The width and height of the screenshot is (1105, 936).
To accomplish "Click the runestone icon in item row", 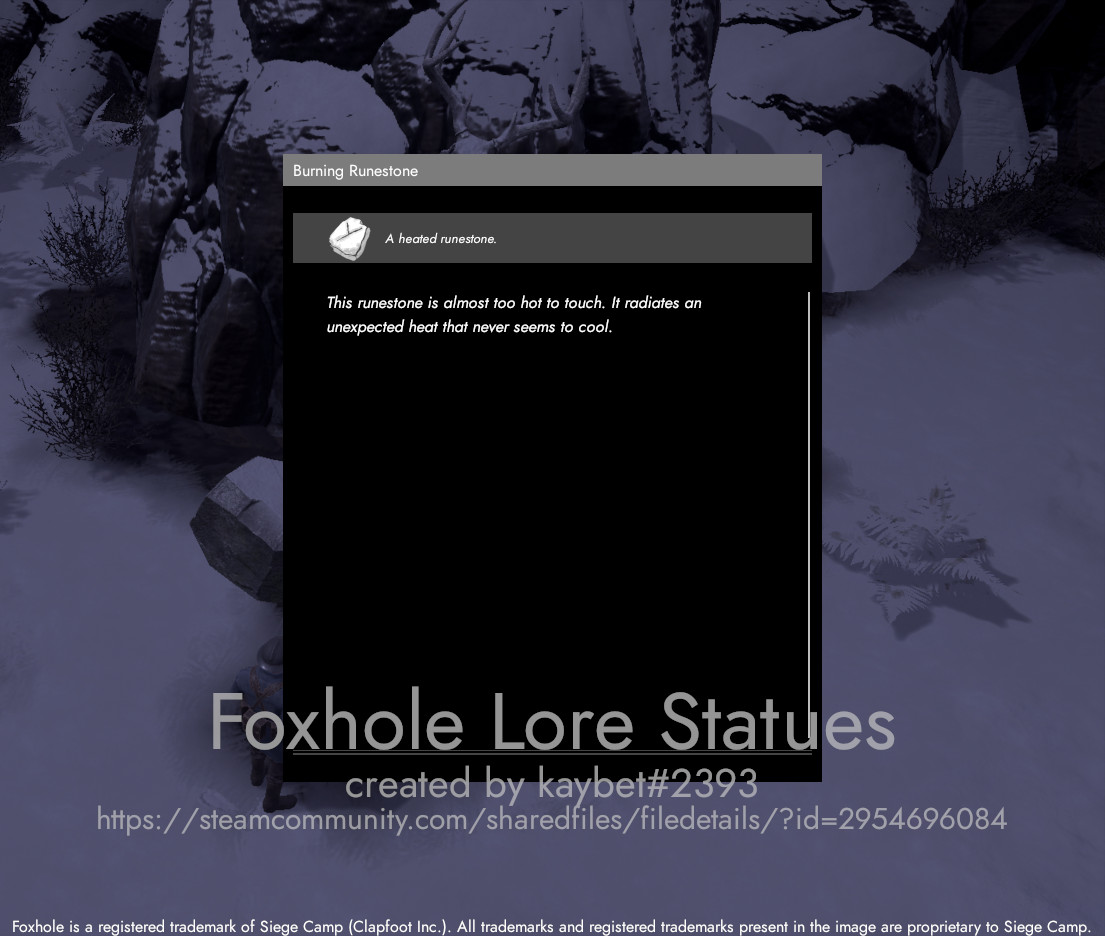I will point(350,239).
